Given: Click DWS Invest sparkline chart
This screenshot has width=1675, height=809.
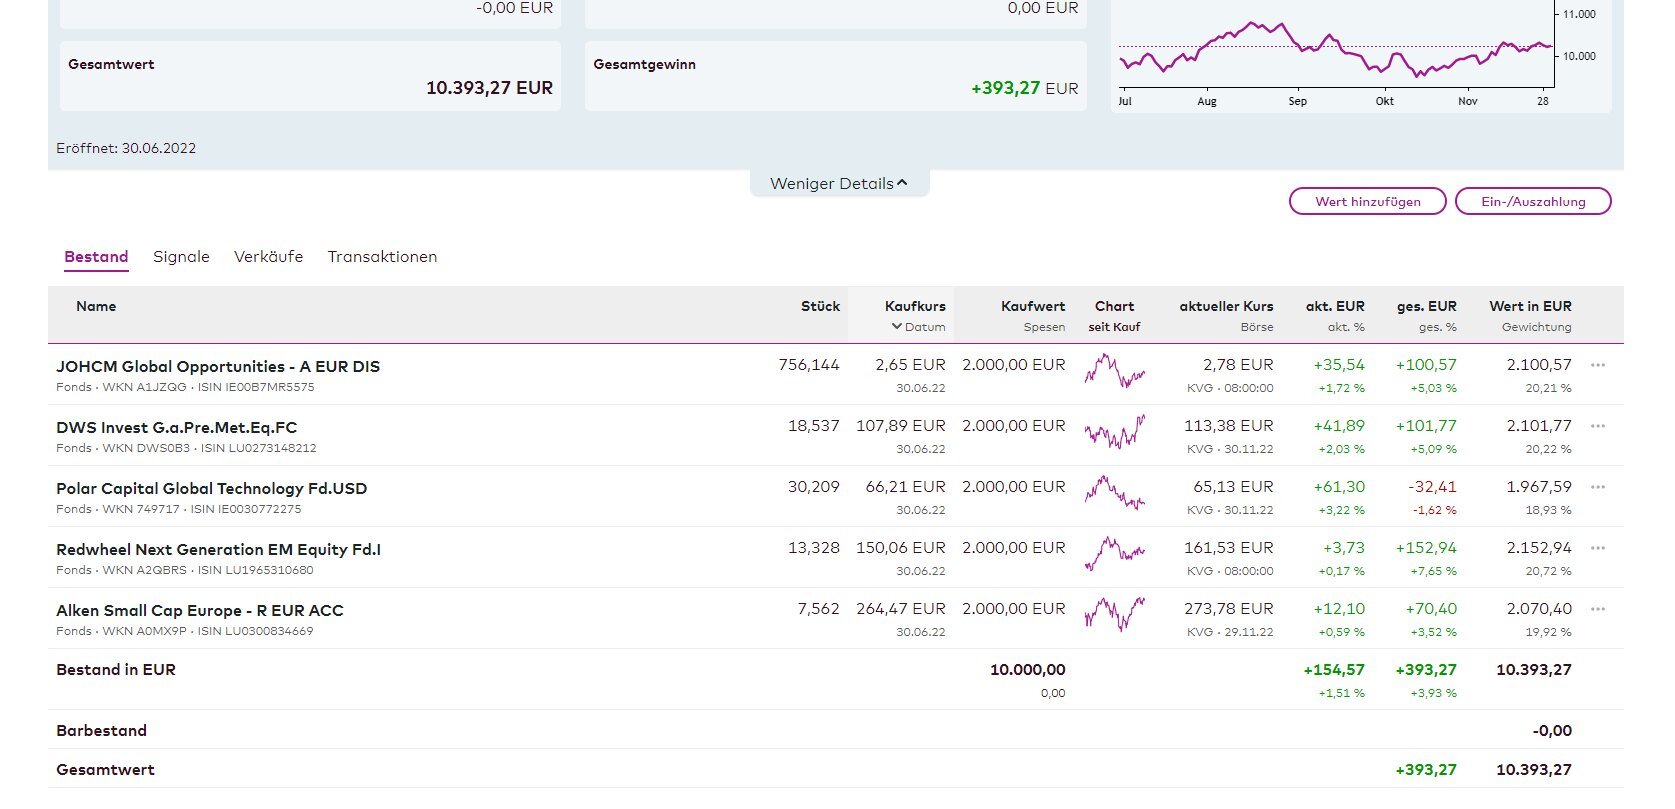Looking at the screenshot, I should (1114, 432).
